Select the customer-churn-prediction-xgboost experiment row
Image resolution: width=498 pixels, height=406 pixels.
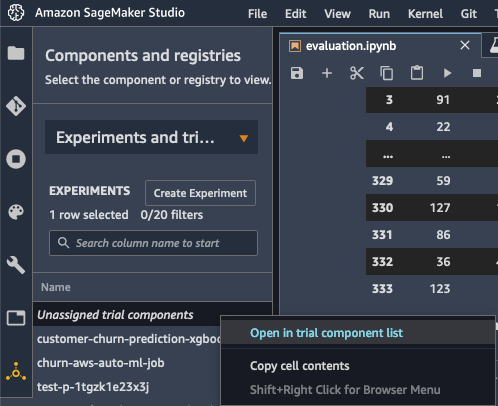127,339
